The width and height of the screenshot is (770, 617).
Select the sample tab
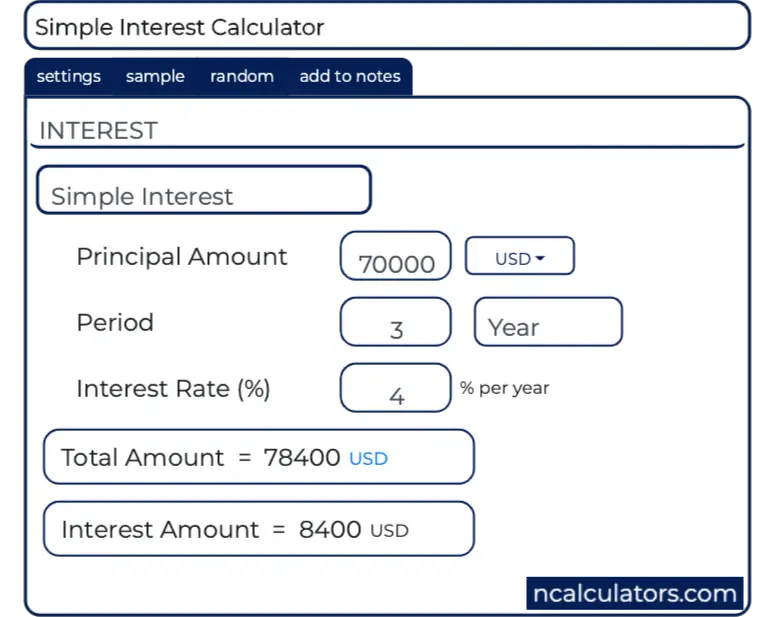[155, 77]
